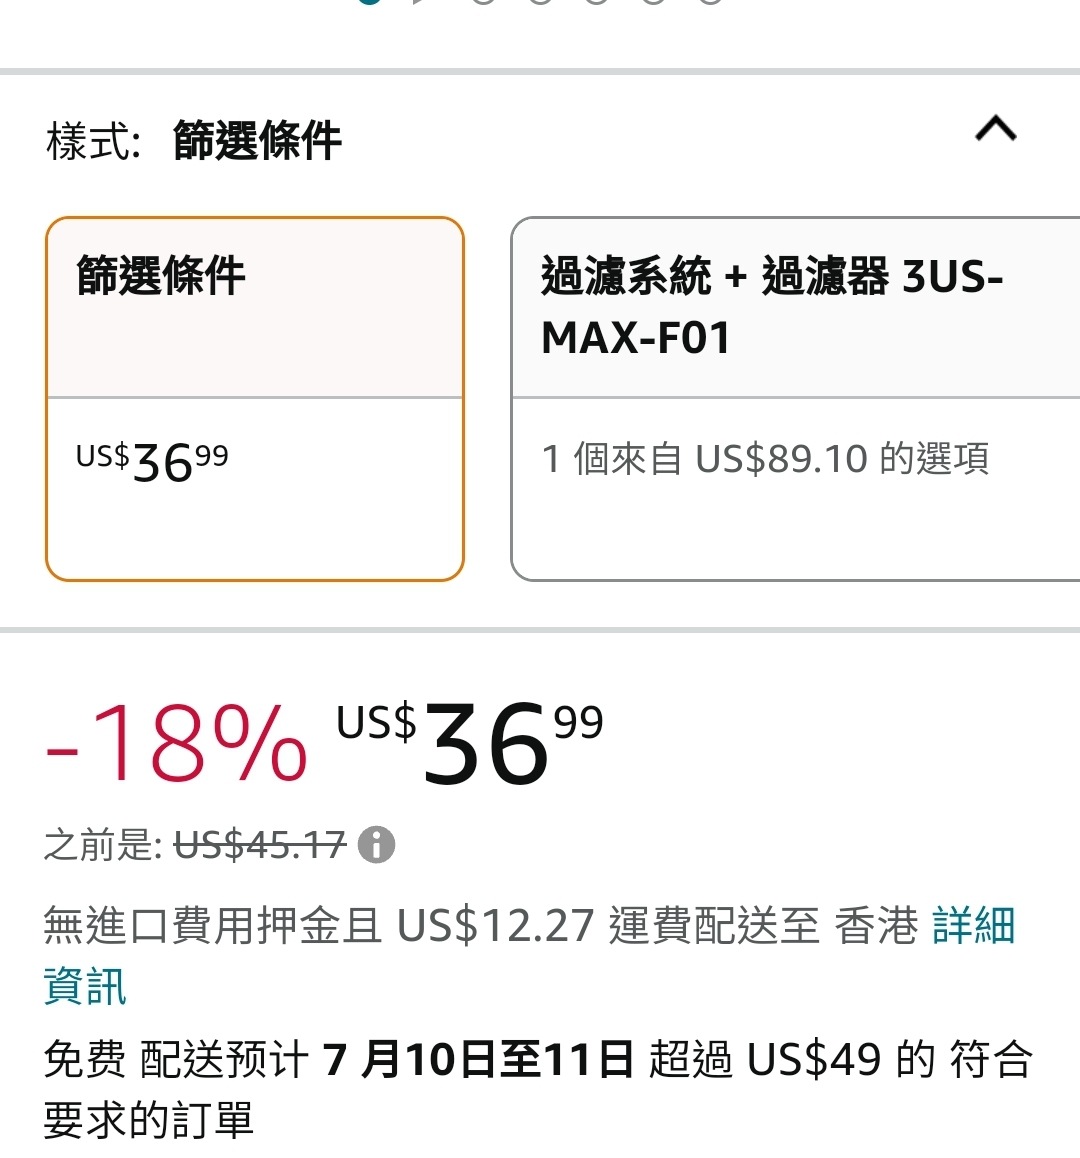Collapse the 樣式 section with the chevron
1080x1158 pixels.
(996, 129)
